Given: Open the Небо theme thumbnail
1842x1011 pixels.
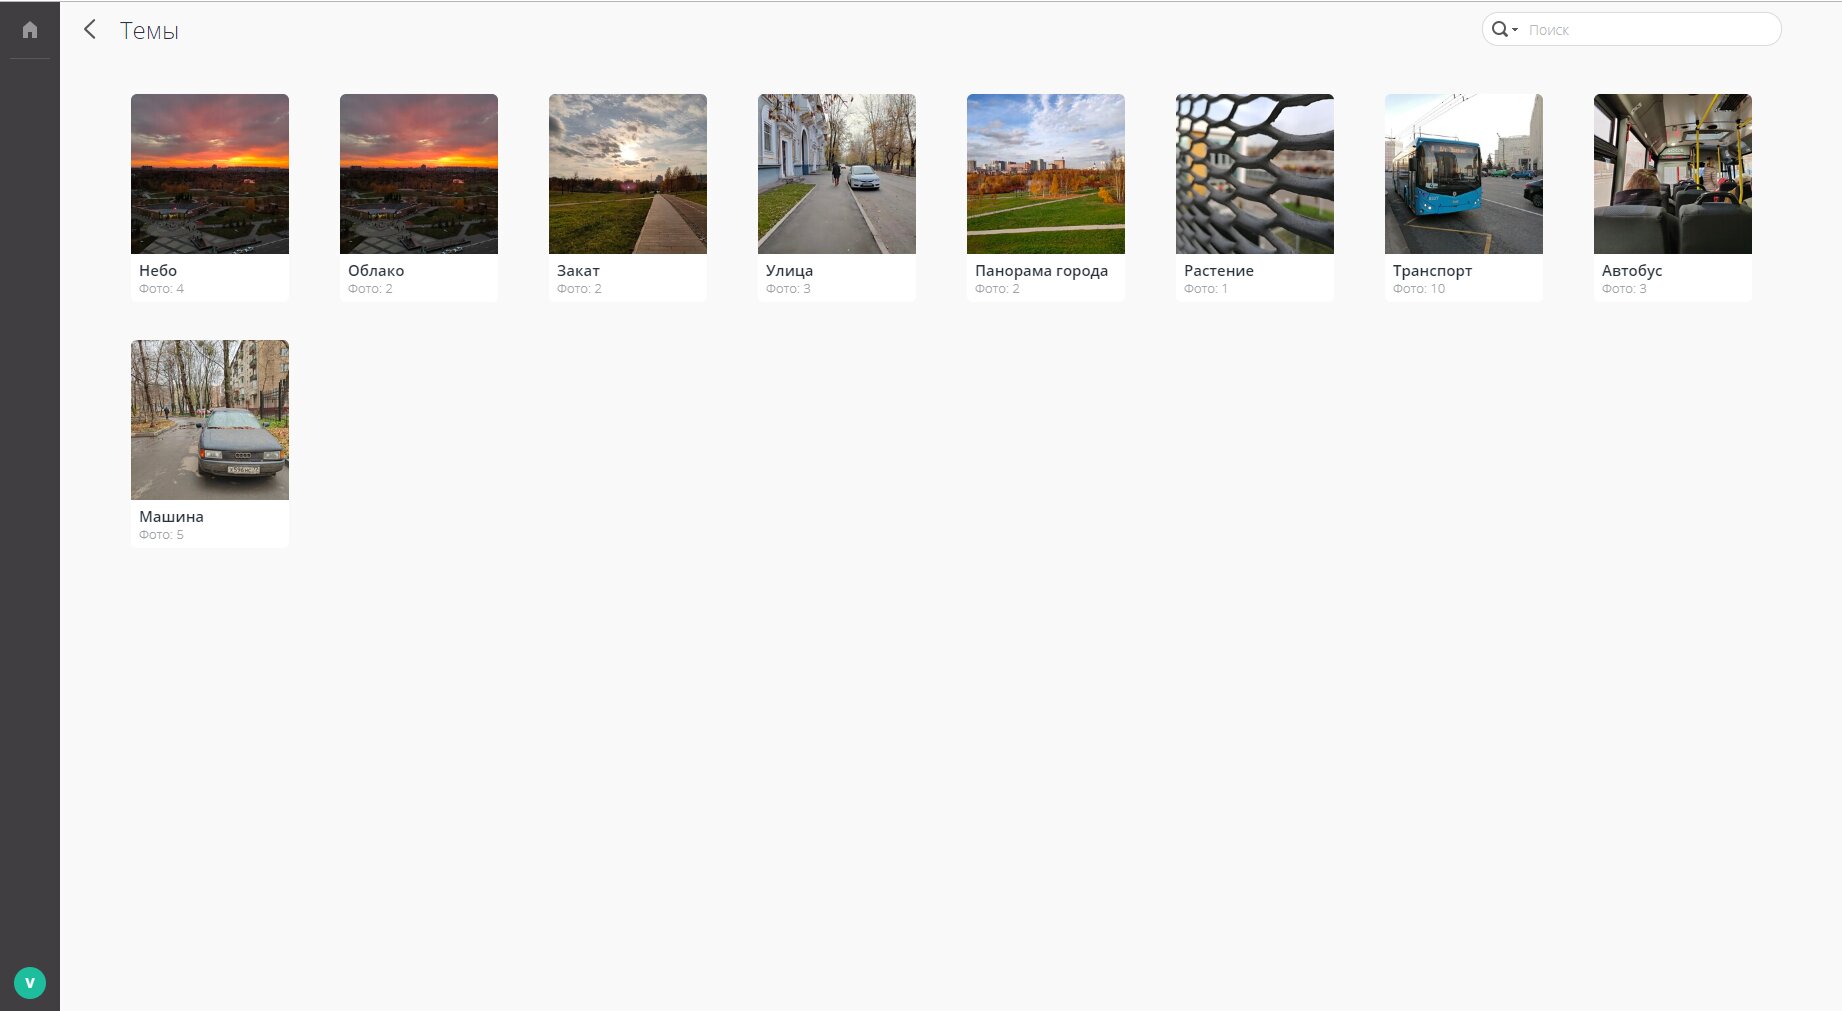Looking at the screenshot, I should point(210,174).
